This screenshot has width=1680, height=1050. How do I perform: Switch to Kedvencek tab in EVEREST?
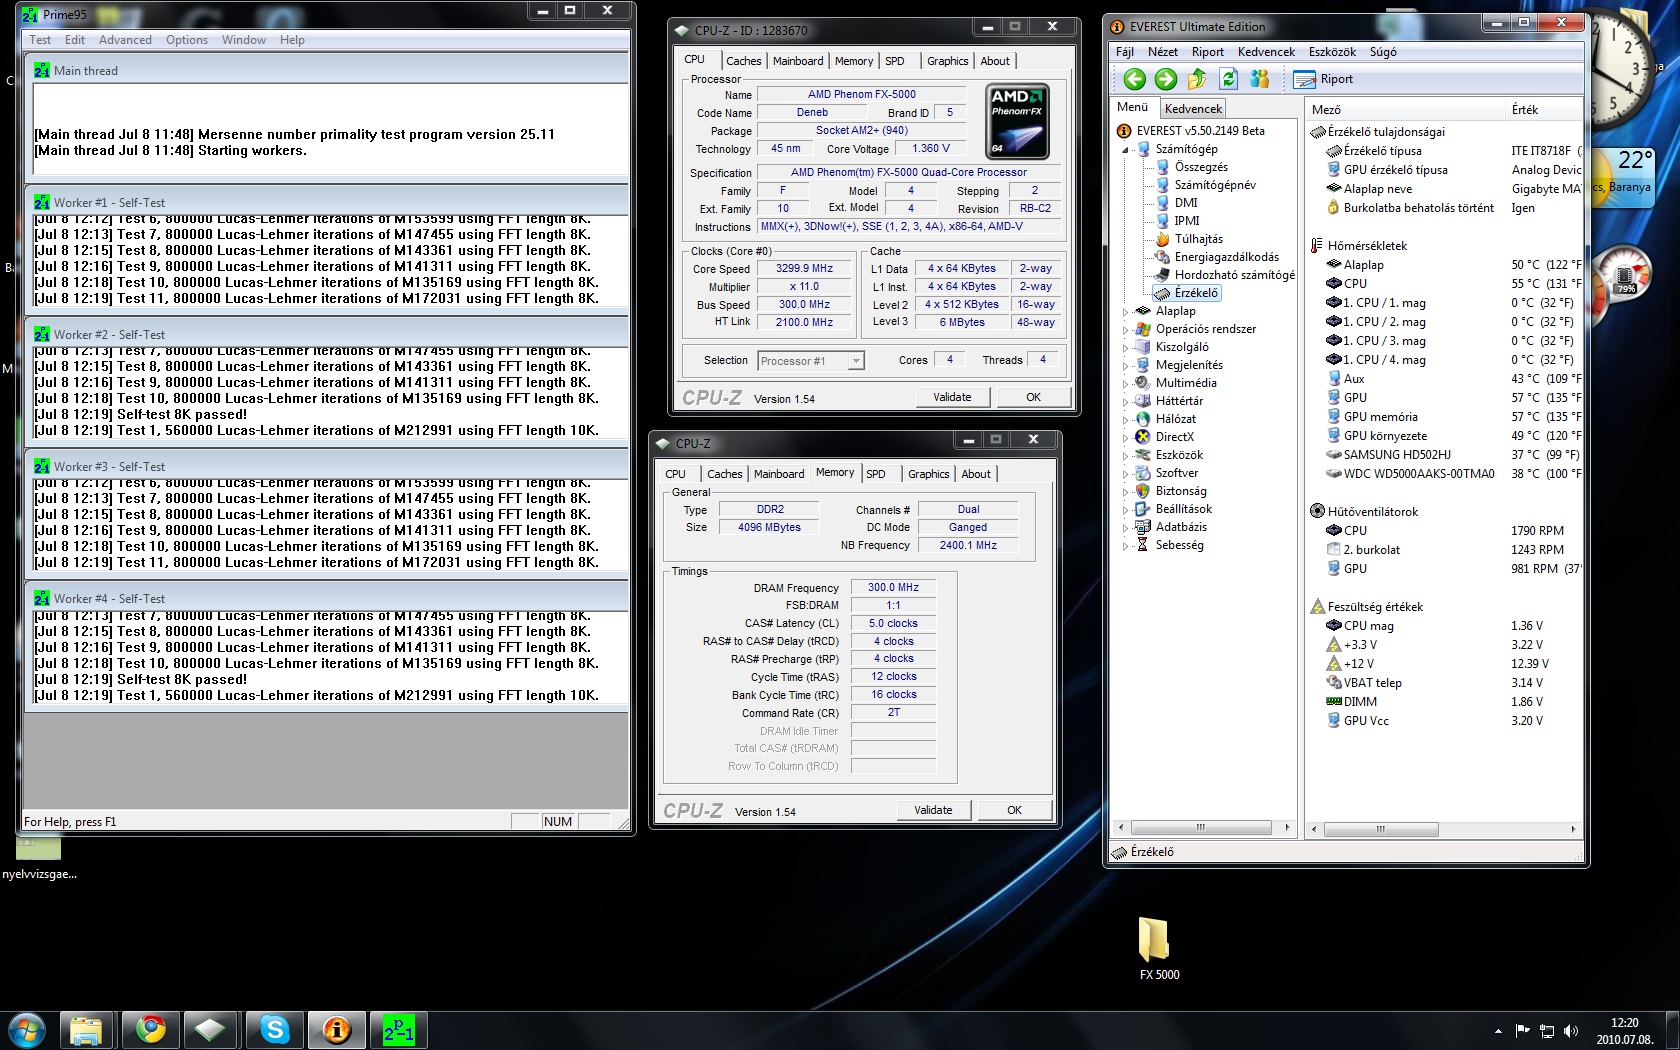click(1193, 109)
